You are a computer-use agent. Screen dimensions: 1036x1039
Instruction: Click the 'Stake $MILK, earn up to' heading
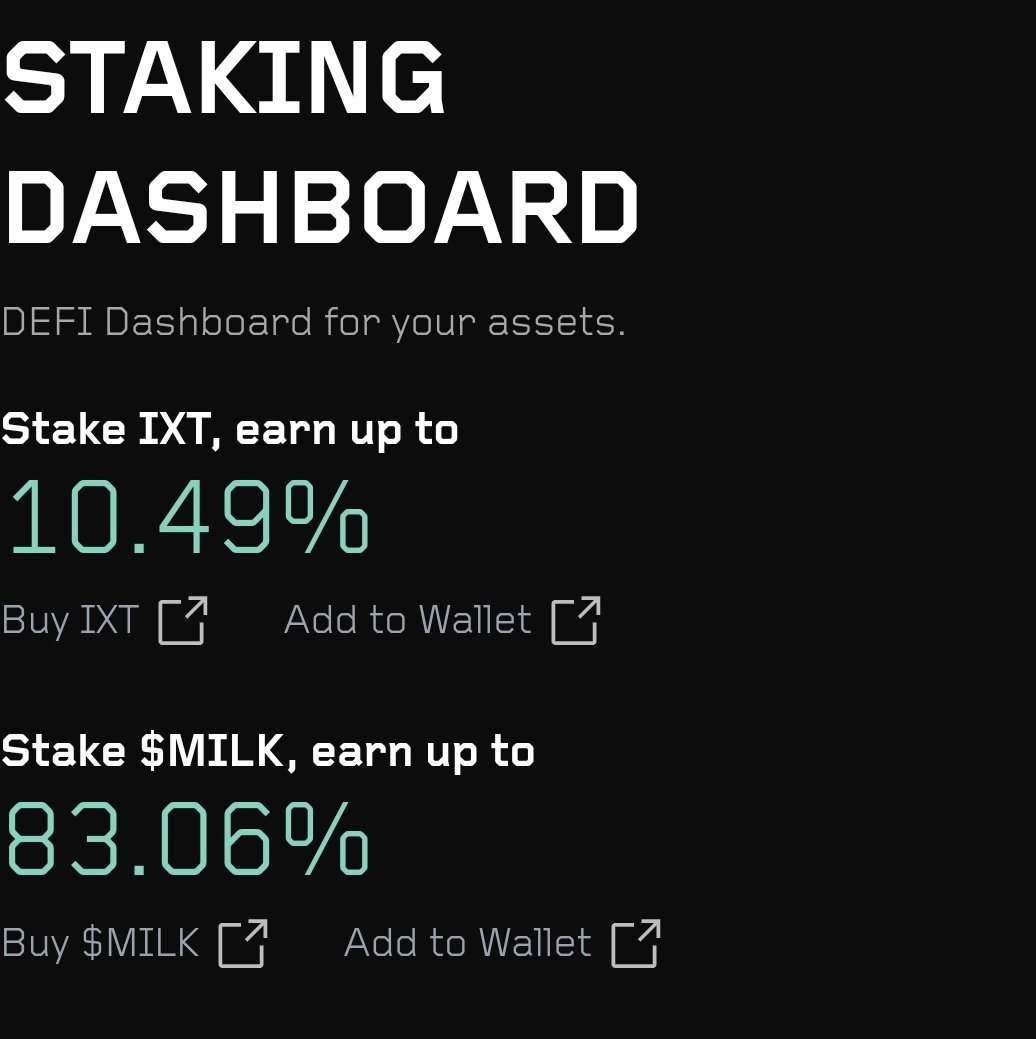click(268, 752)
